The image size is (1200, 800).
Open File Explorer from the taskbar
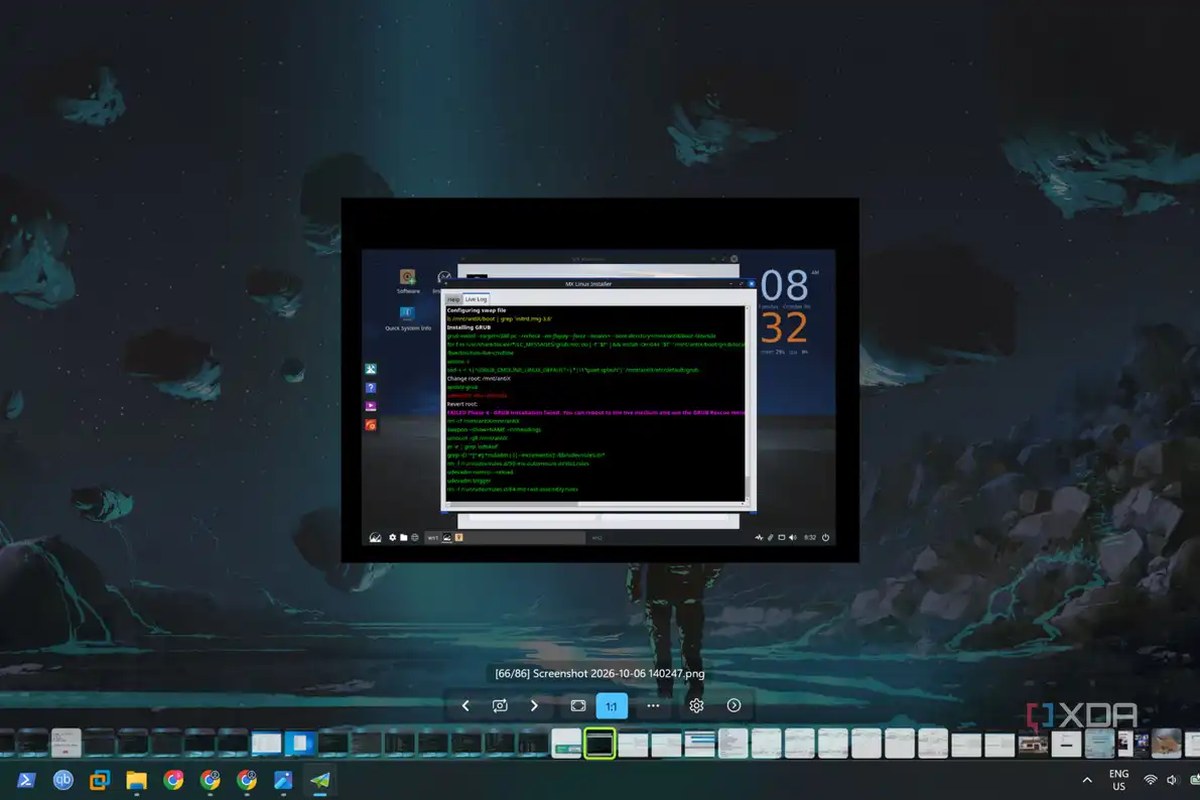137,780
